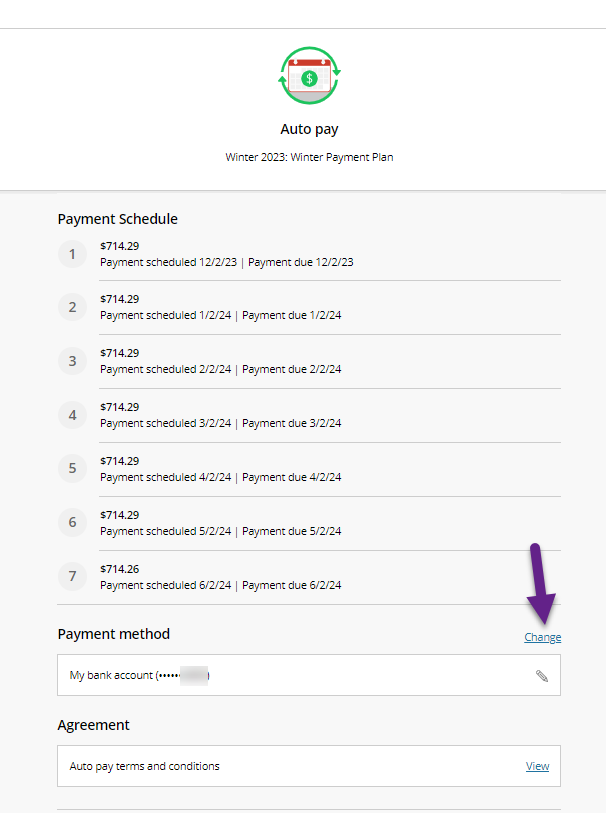
Task: Click step number 1 circle icon
Action: [x=73, y=254]
